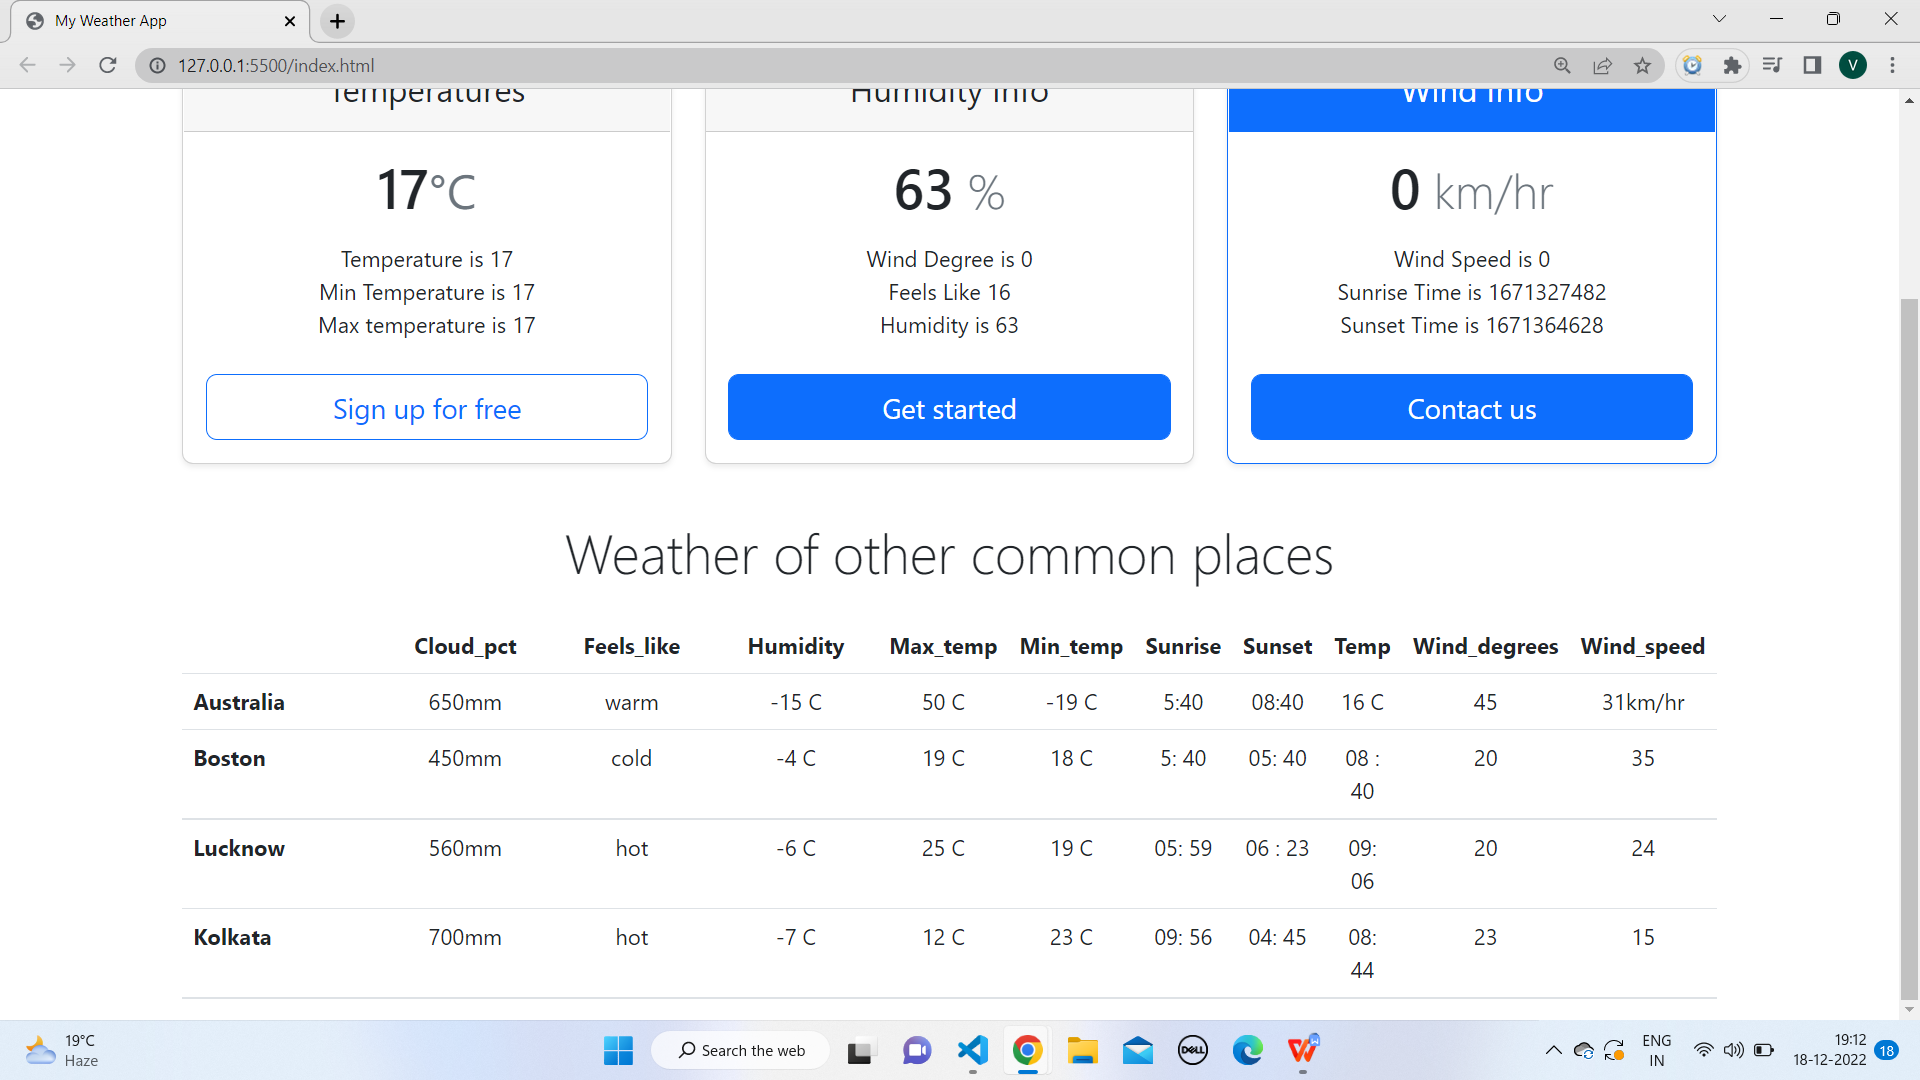Click the Dell icon in the taskbar
Viewport: 1920px width, 1080px height.
(1192, 1050)
